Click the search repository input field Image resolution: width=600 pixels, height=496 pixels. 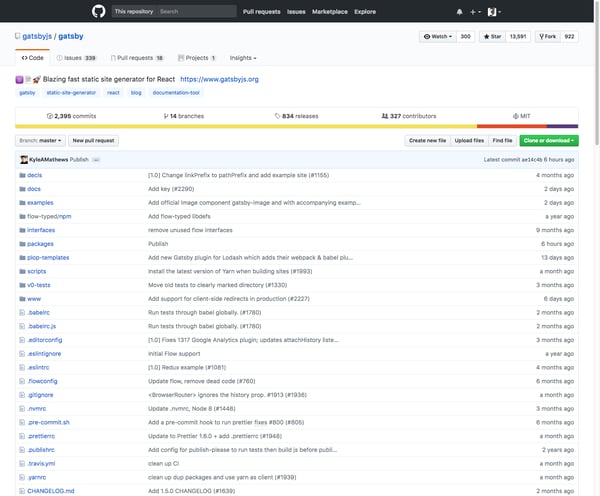(196, 11)
